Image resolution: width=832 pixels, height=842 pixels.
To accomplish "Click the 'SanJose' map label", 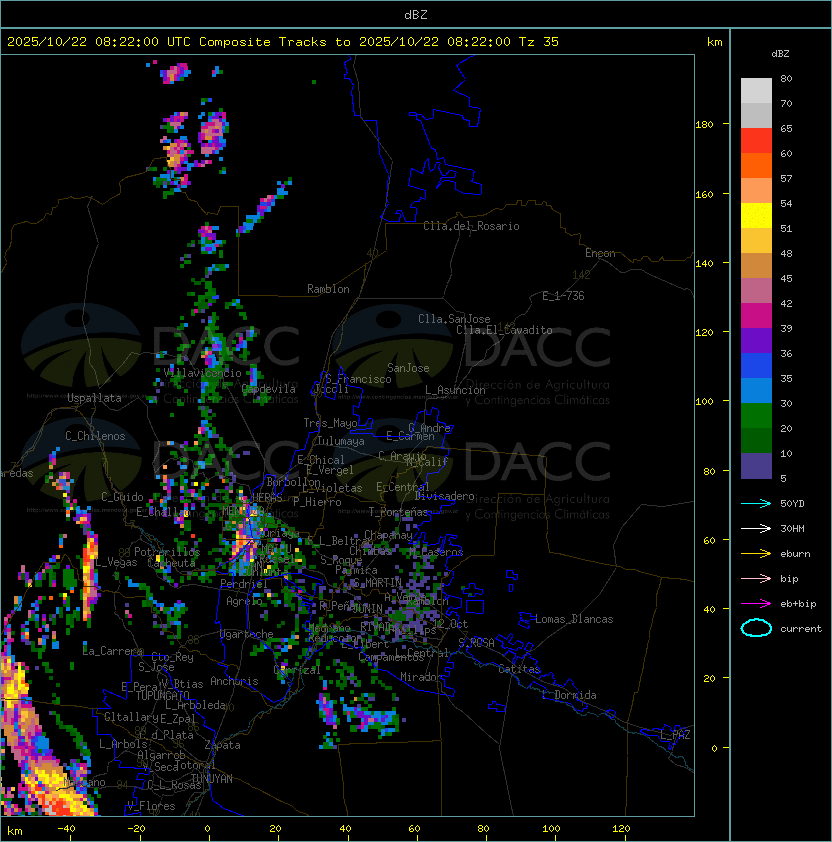I will pos(408,368).
